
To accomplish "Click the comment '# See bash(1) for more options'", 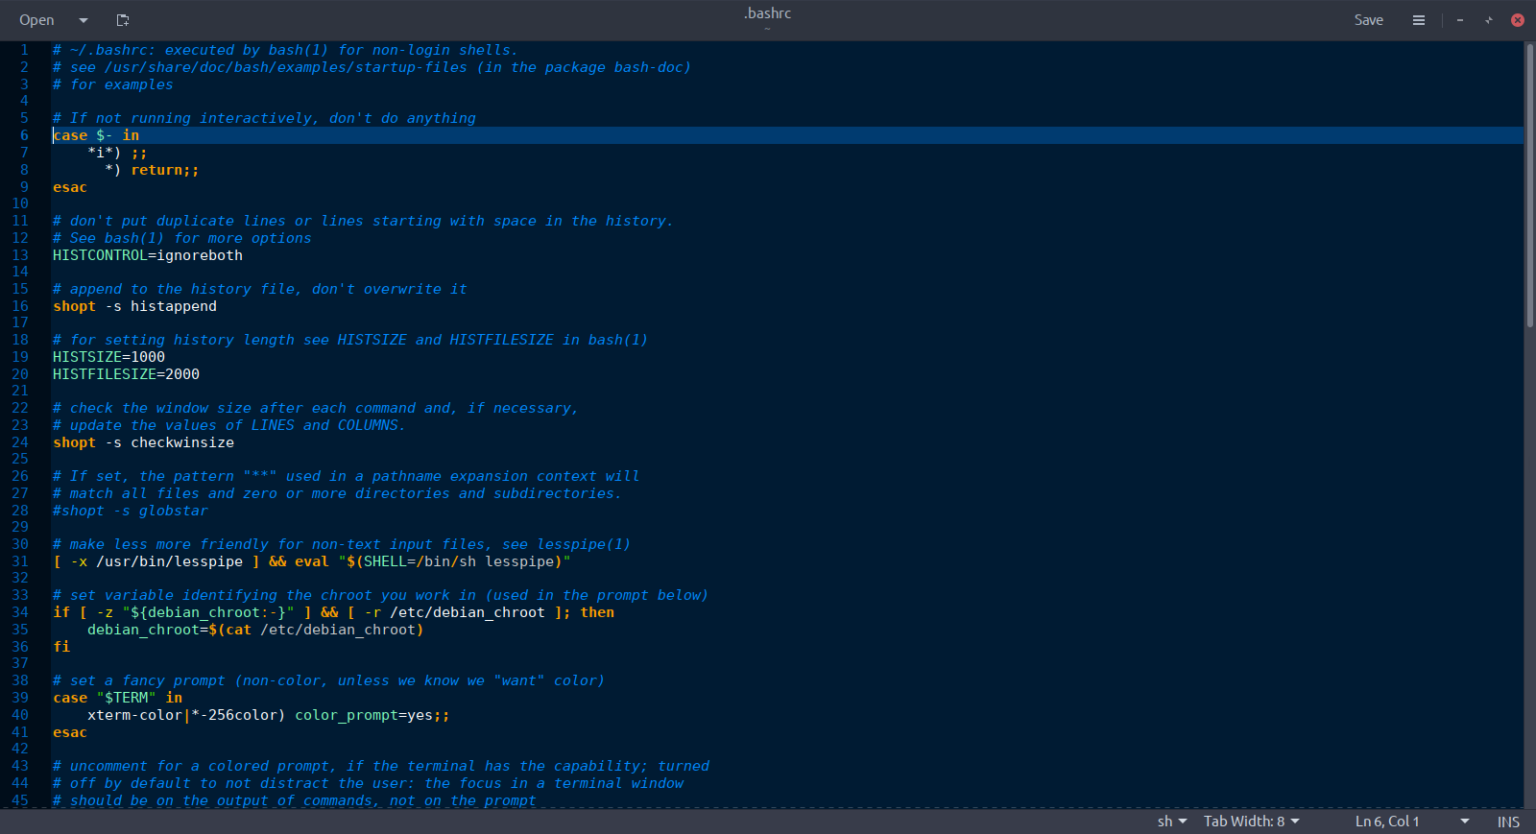I will [182, 238].
